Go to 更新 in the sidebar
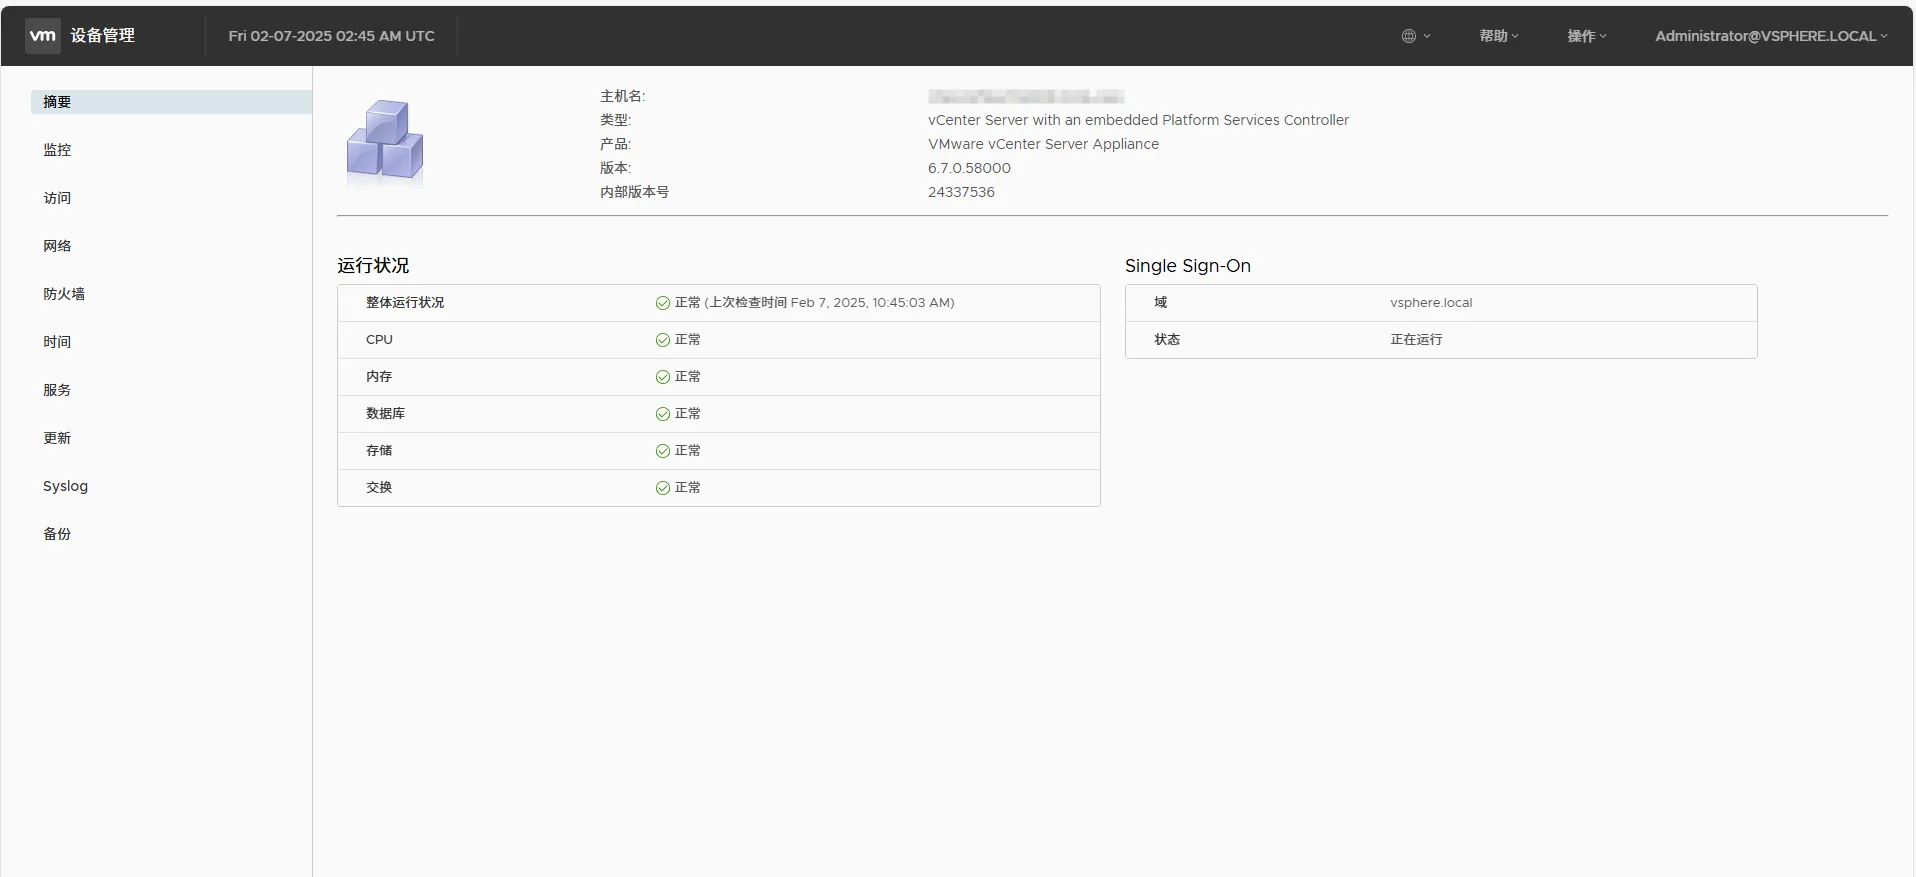Image resolution: width=1916 pixels, height=877 pixels. [57, 438]
